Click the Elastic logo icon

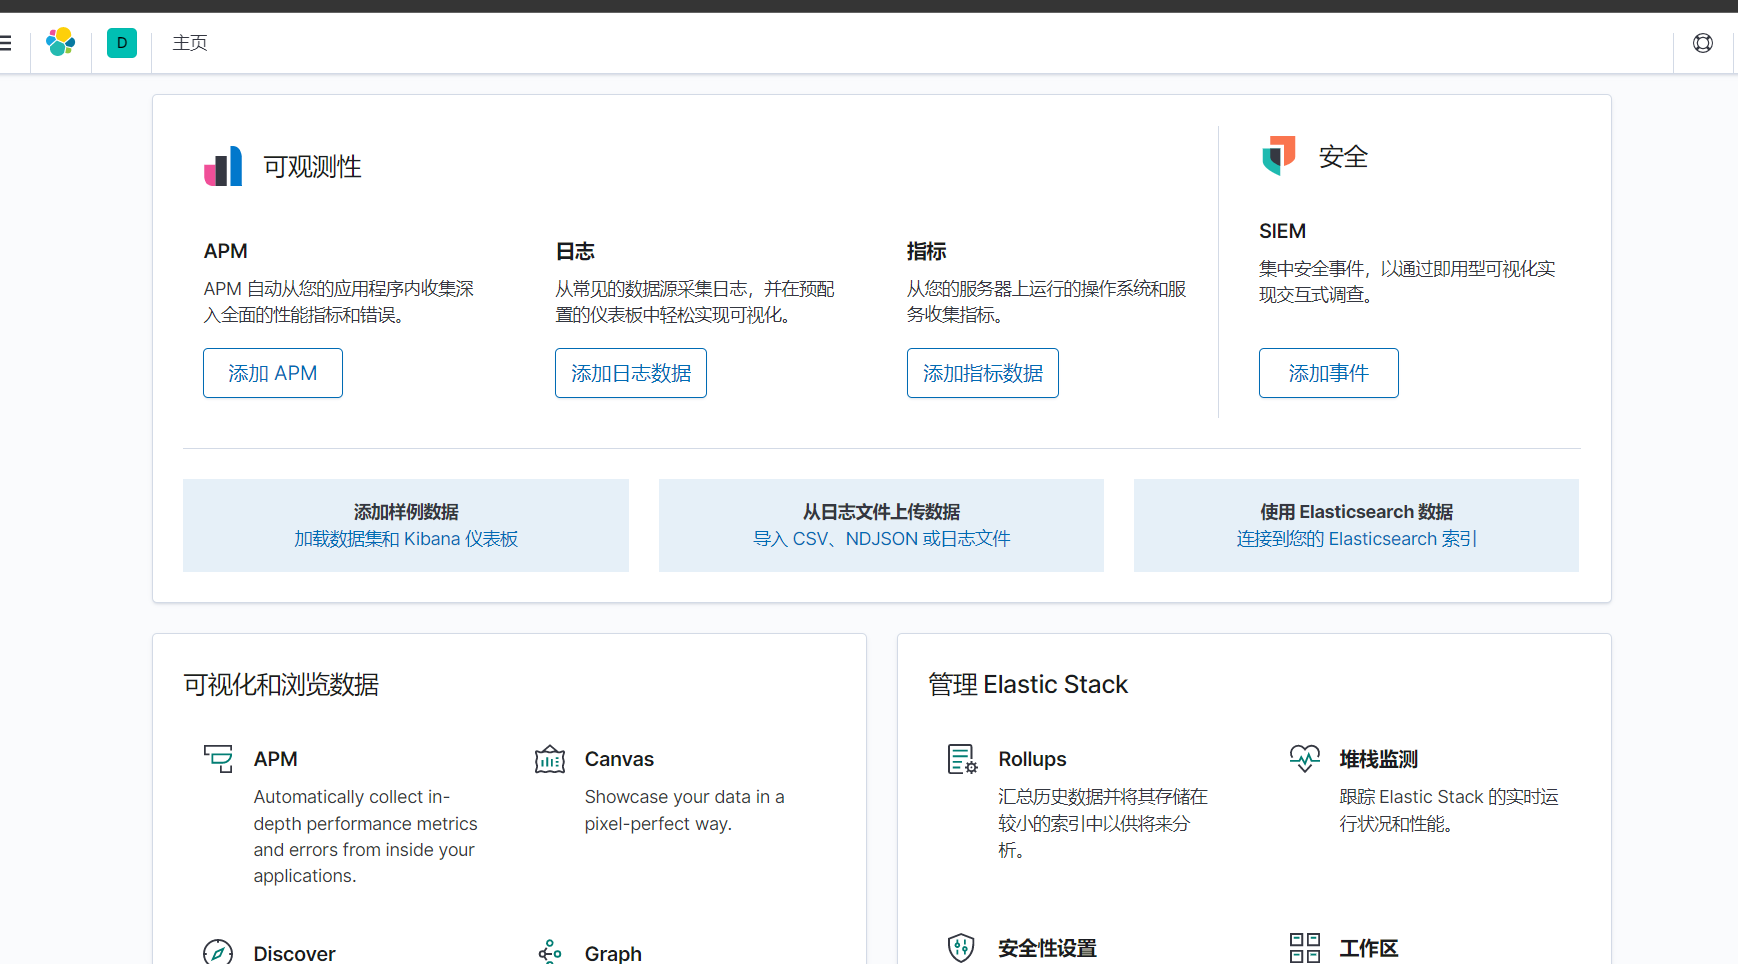pos(61,42)
